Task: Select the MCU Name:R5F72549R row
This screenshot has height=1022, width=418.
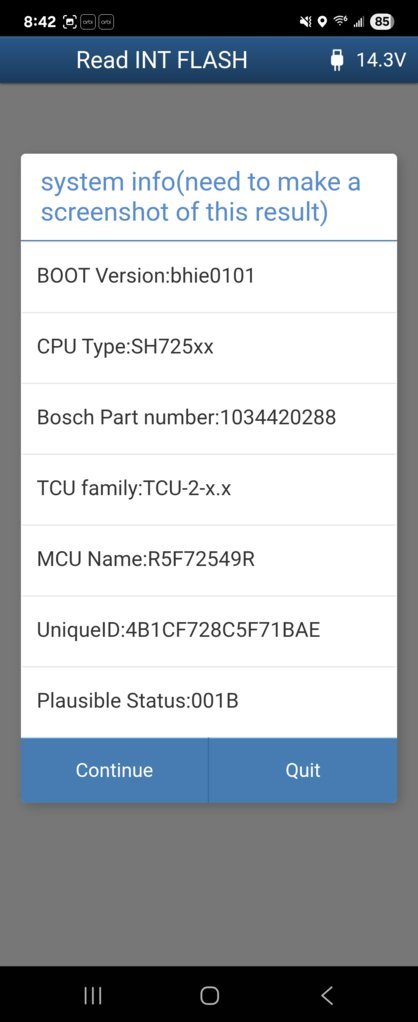Action: [x=209, y=560]
